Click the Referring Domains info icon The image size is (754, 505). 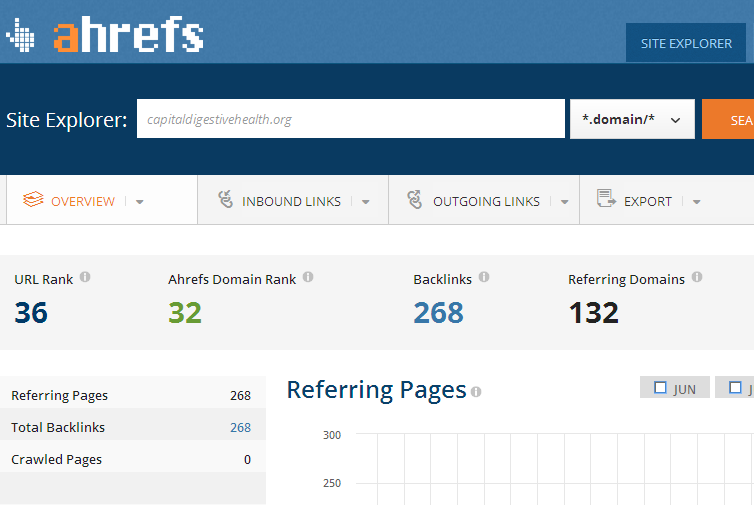(x=697, y=277)
